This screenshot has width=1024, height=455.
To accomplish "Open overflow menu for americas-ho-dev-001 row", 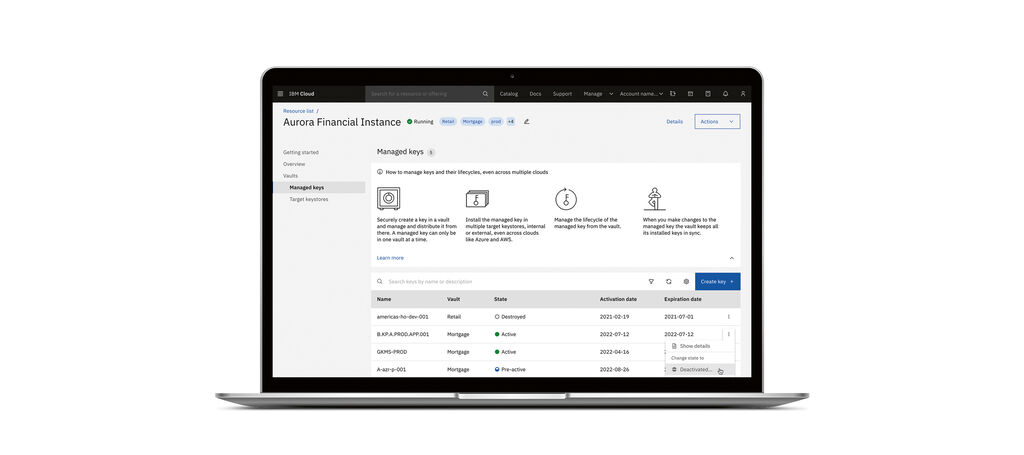I will point(729,317).
